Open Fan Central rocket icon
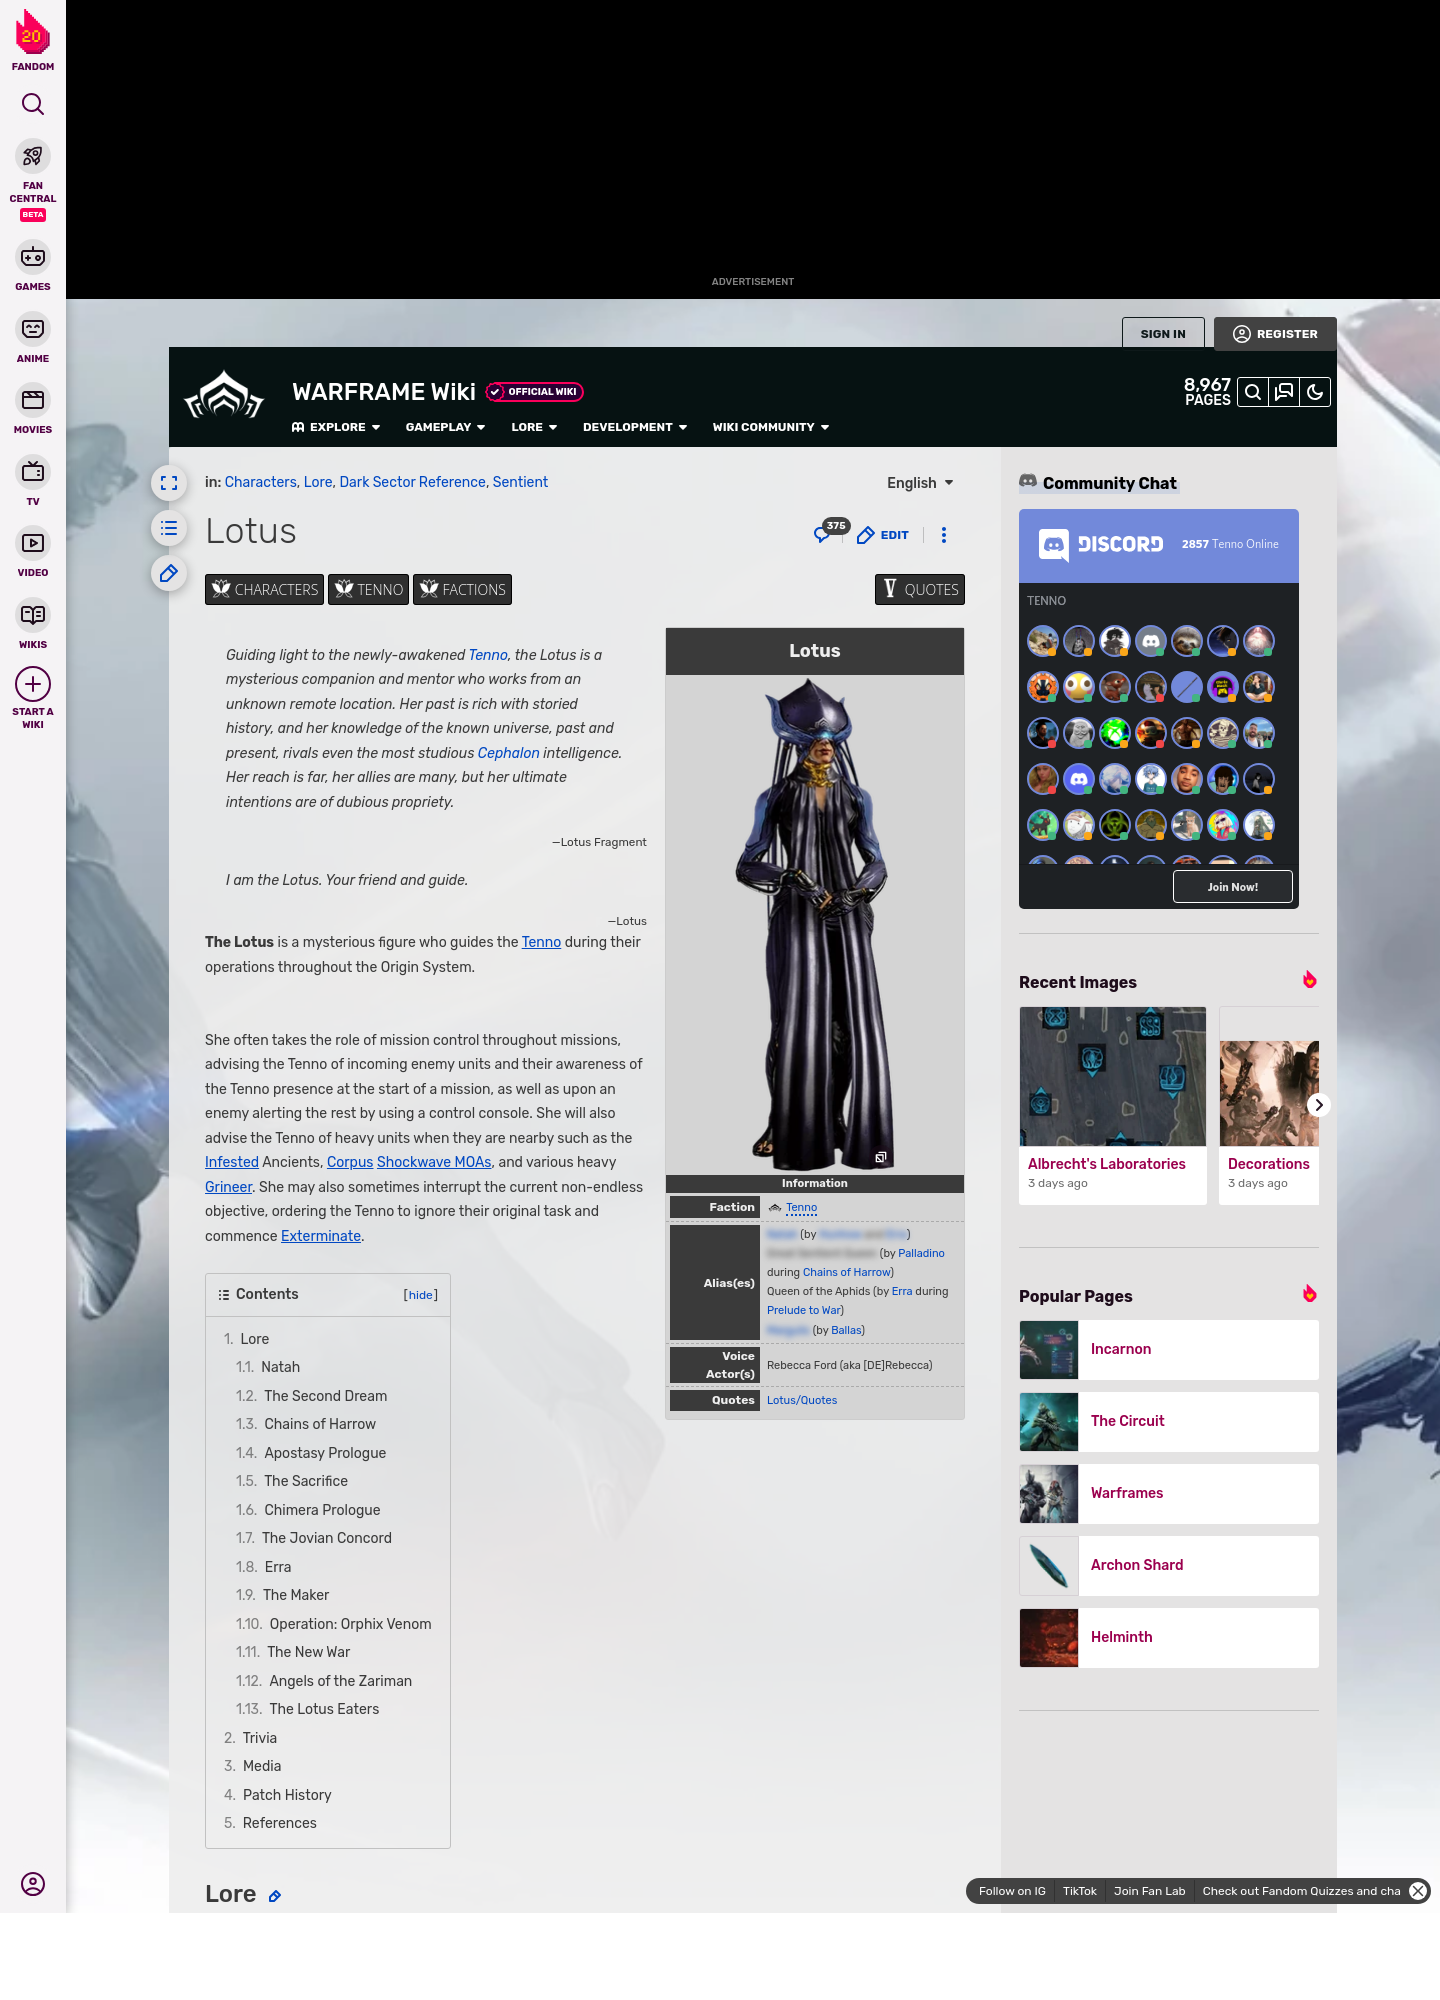 pyautogui.click(x=33, y=156)
